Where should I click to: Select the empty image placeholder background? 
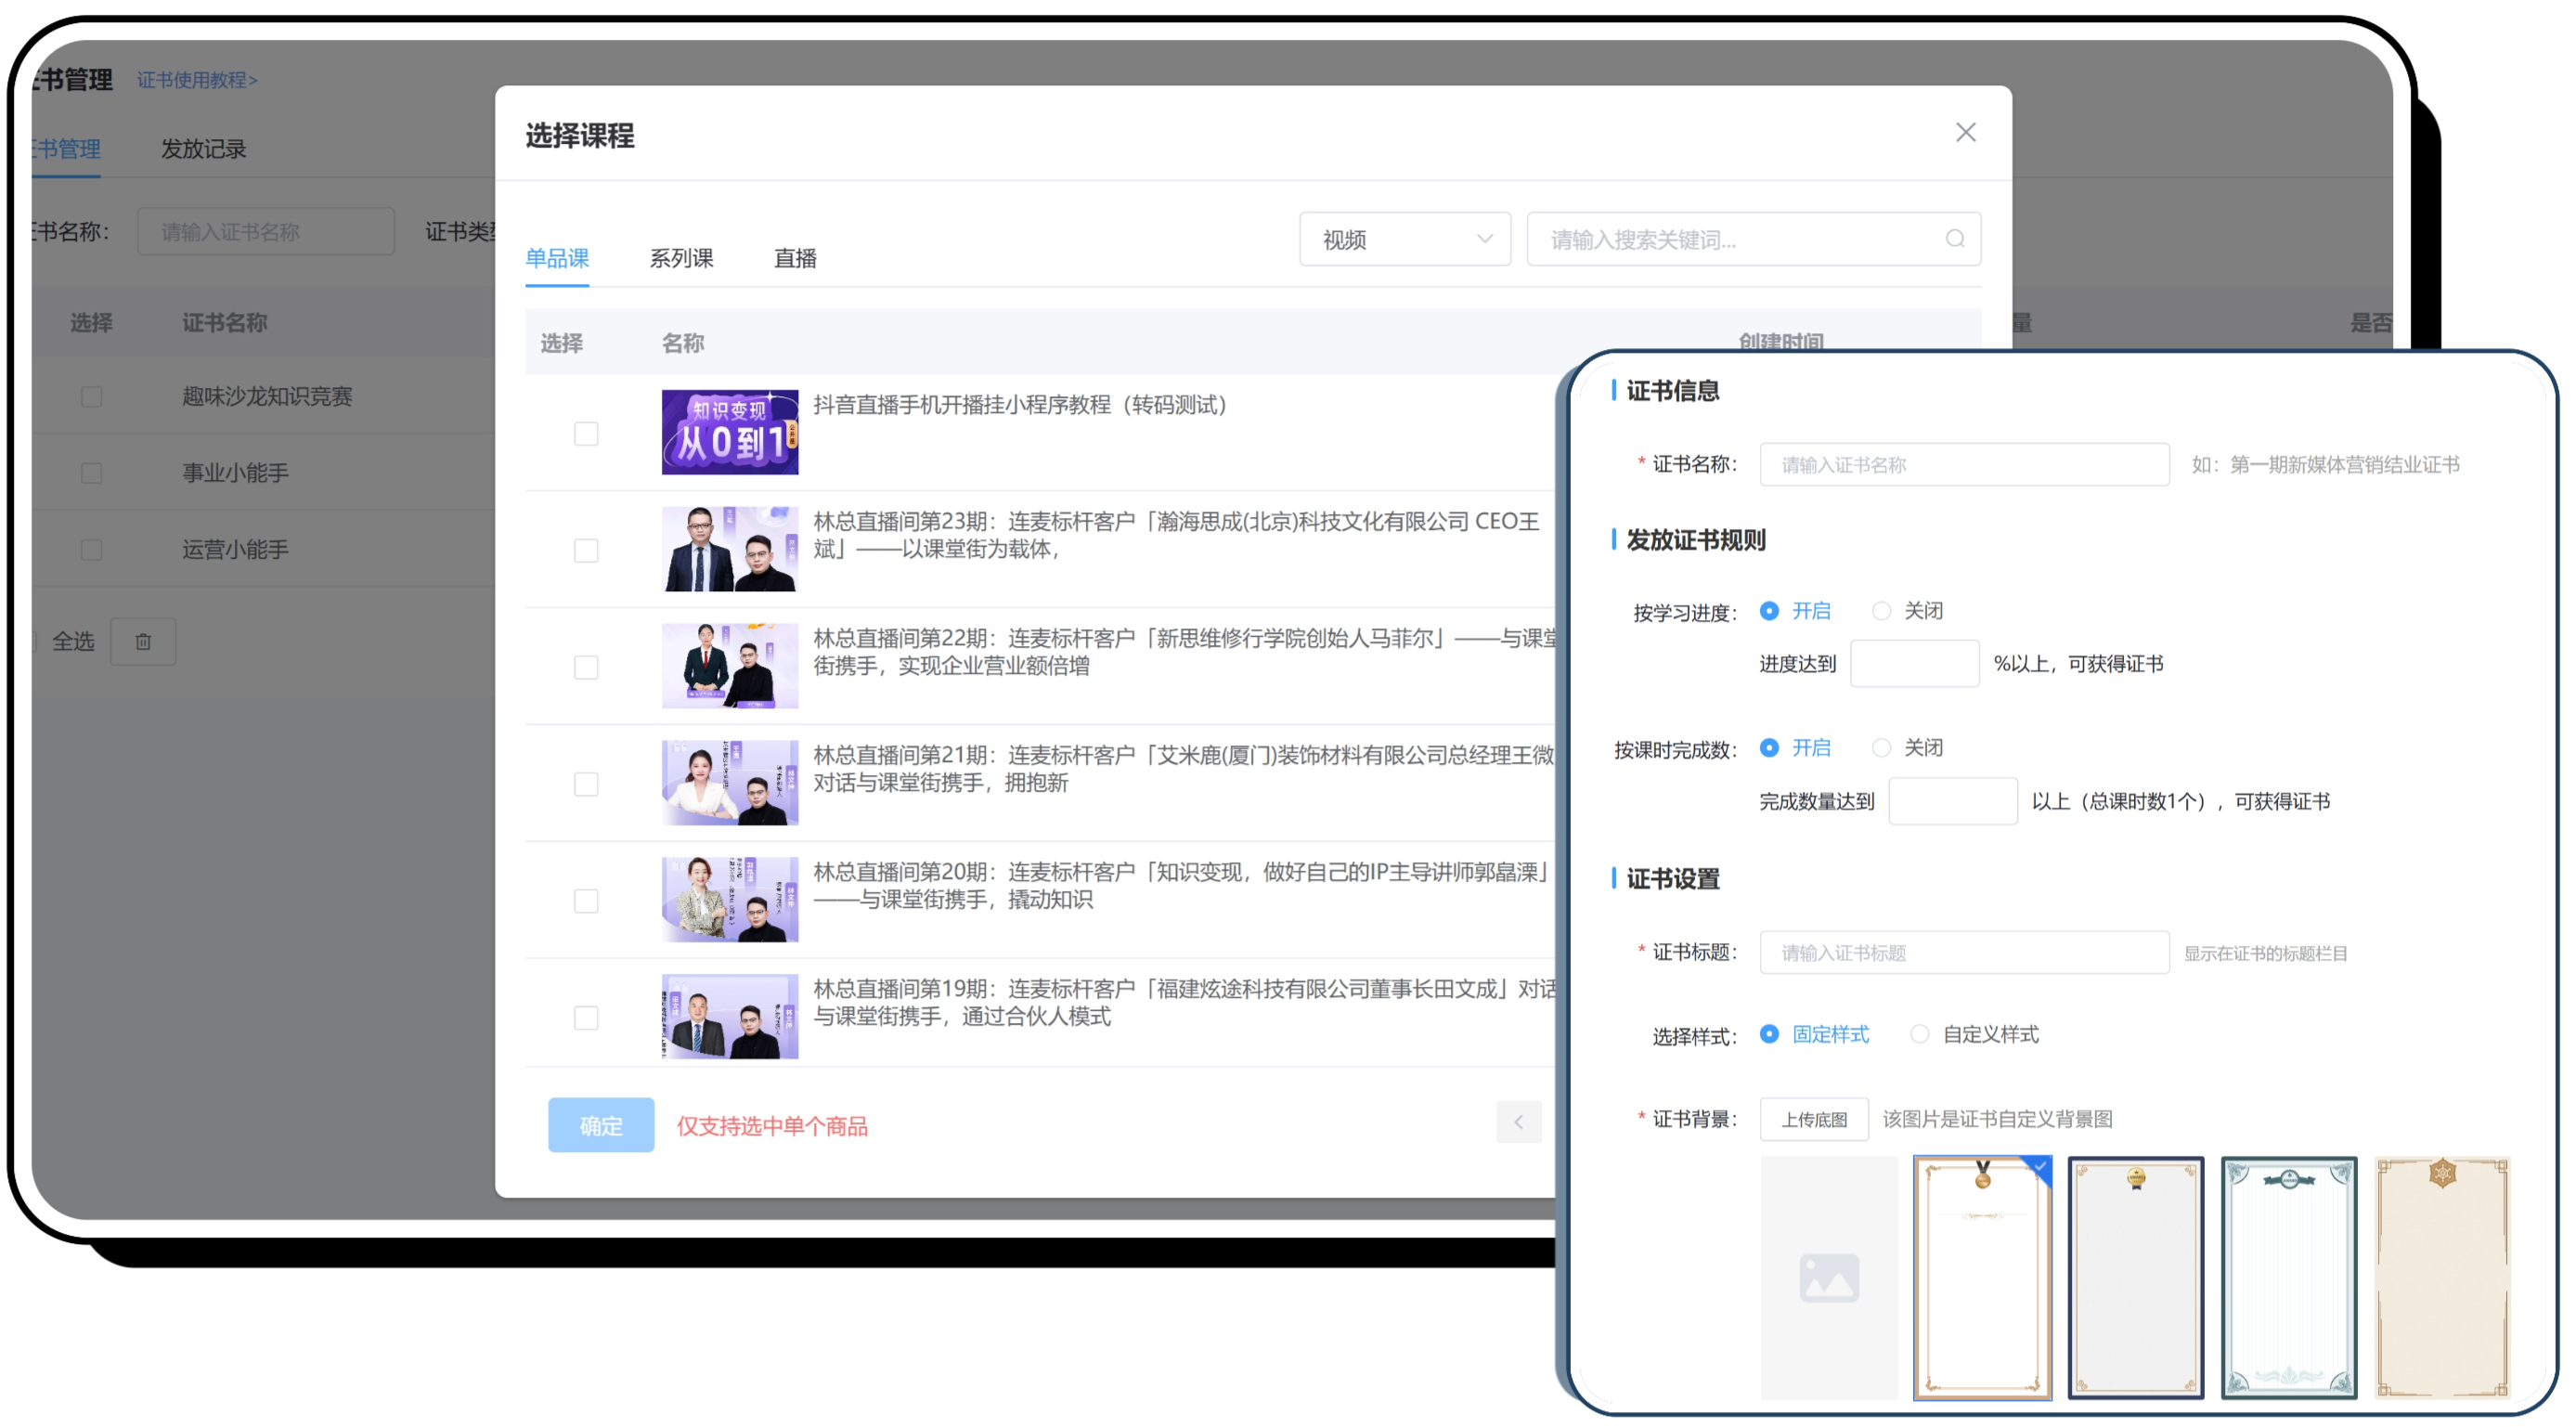pos(1828,1278)
